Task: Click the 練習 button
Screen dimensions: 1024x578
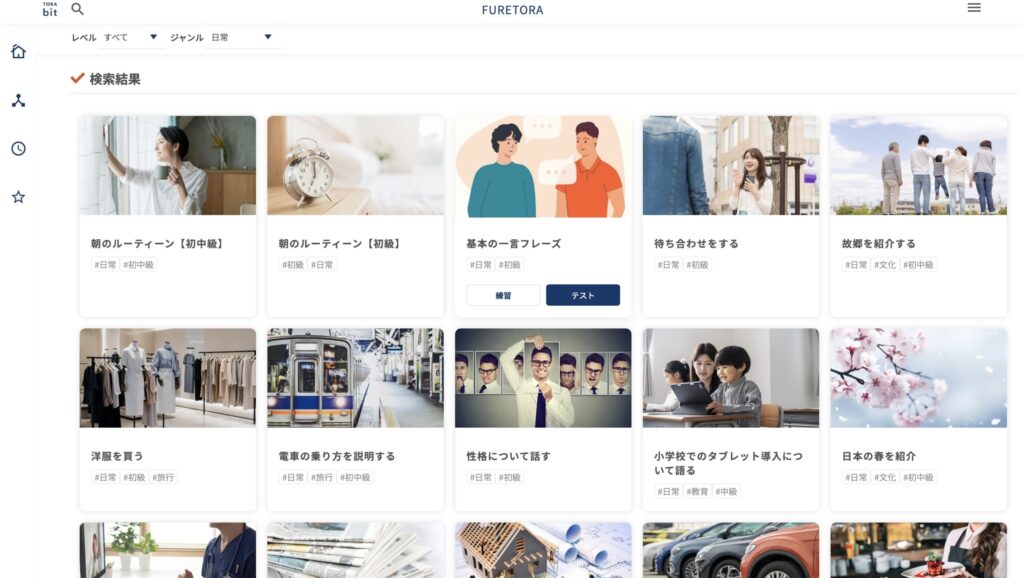Action: tap(503, 295)
